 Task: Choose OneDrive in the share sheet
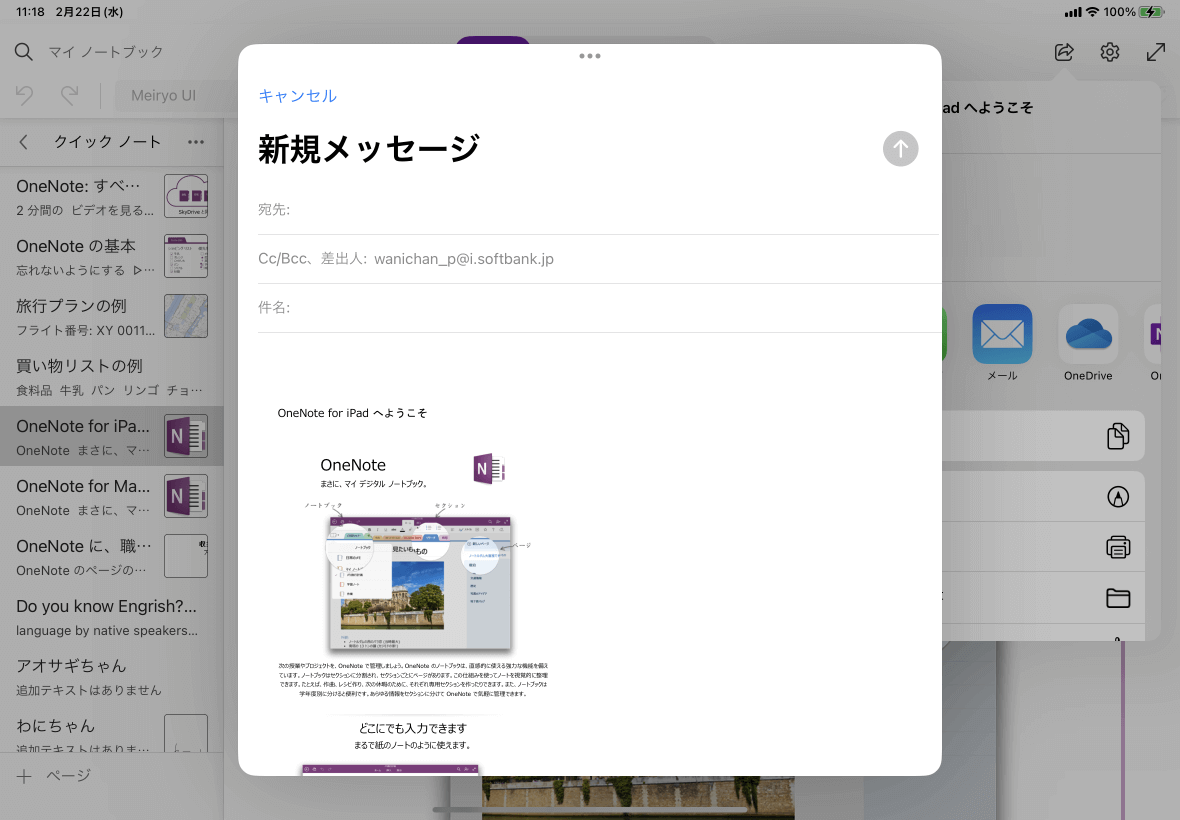coord(1088,343)
